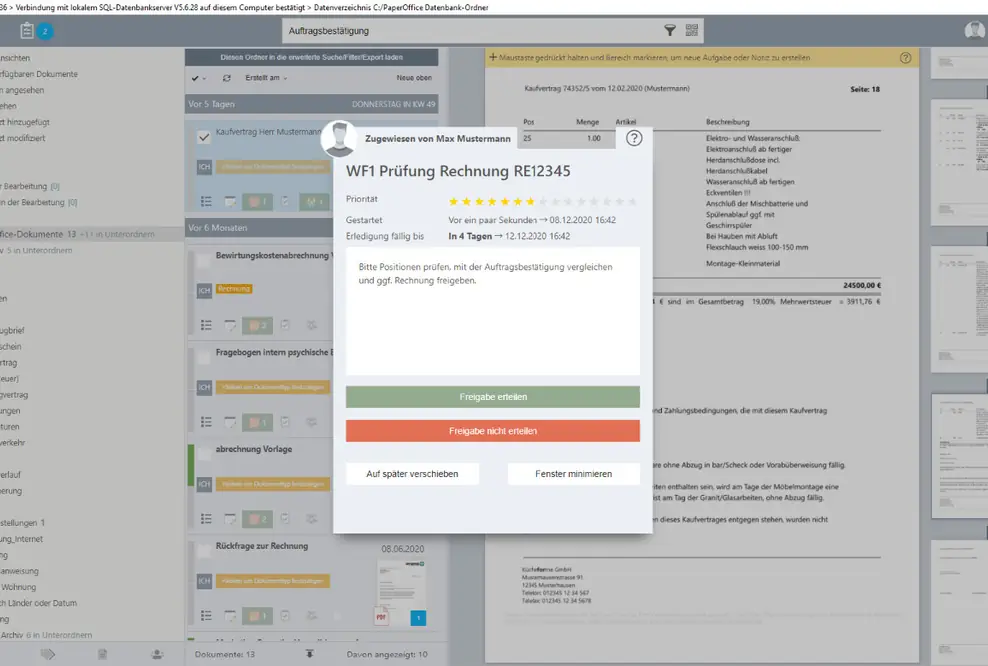
Task: Click green task counter for Fragebogen intern psychische
Action: pyautogui.click(x=258, y=422)
